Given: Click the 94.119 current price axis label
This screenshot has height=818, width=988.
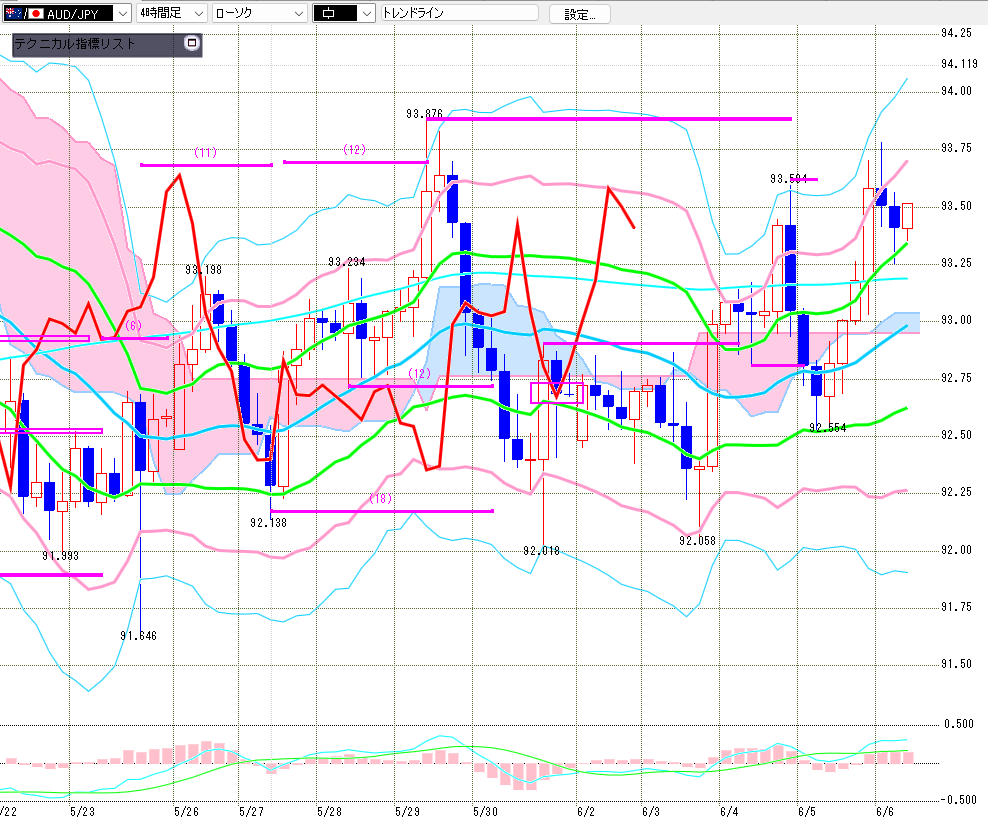Looking at the screenshot, I should (x=959, y=64).
